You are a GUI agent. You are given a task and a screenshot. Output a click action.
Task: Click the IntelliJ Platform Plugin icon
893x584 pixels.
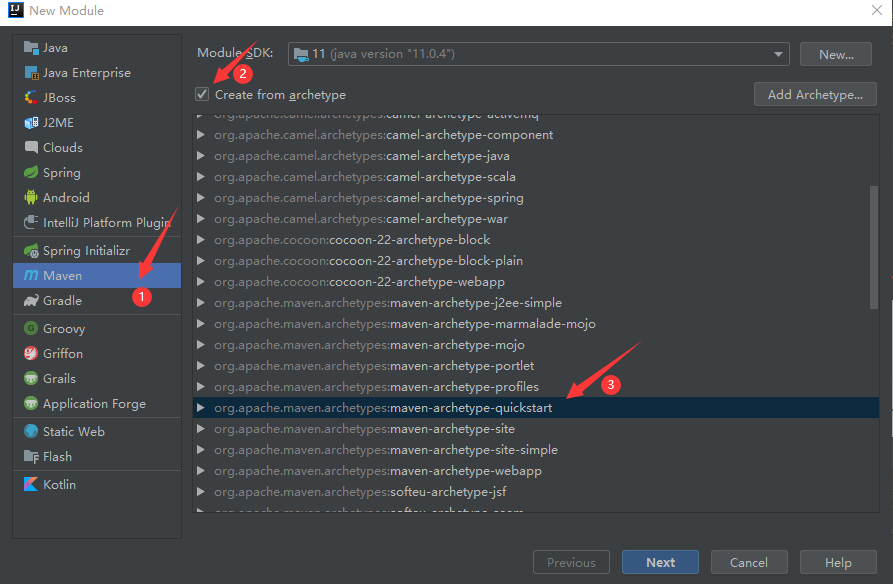pos(31,222)
